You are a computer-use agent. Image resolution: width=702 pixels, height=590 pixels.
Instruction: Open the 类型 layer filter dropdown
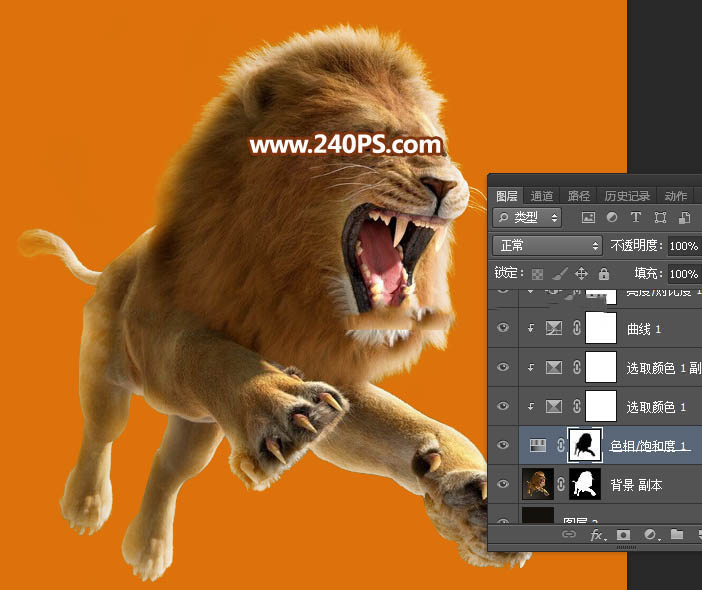tap(529, 217)
